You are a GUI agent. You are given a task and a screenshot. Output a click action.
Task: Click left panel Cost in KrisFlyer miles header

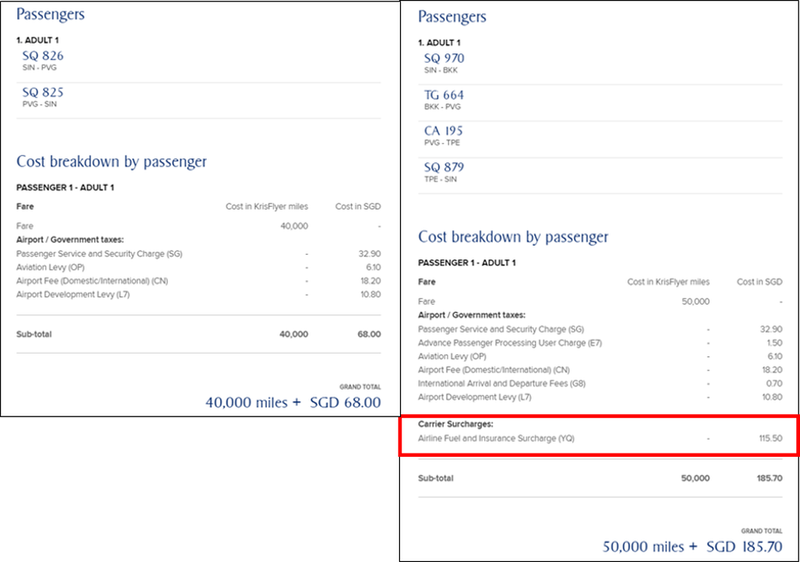[267, 207]
